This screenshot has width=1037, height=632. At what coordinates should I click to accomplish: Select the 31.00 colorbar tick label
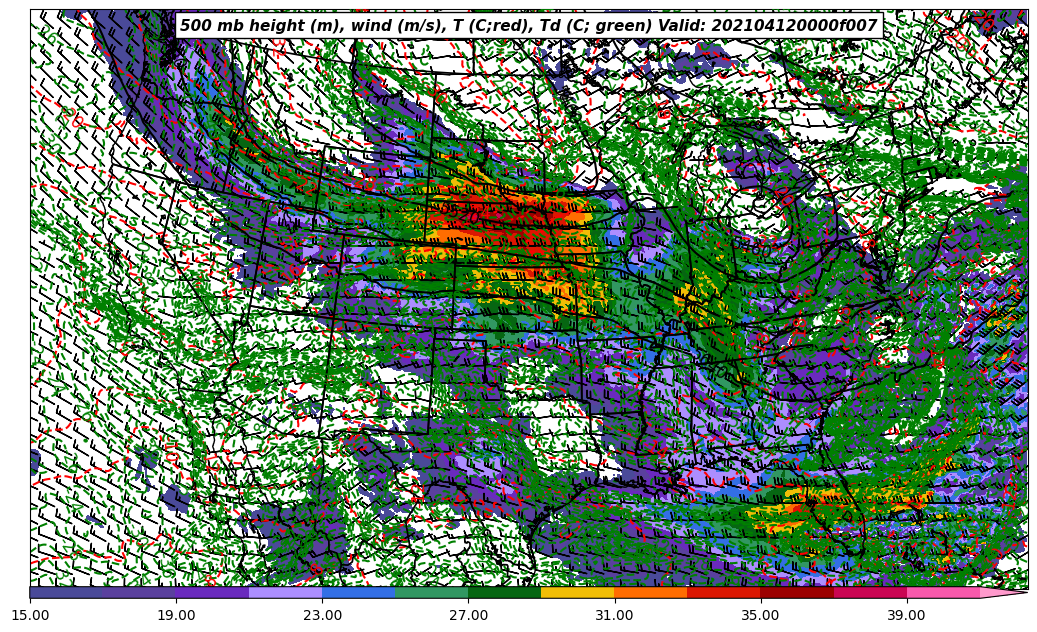615,616
